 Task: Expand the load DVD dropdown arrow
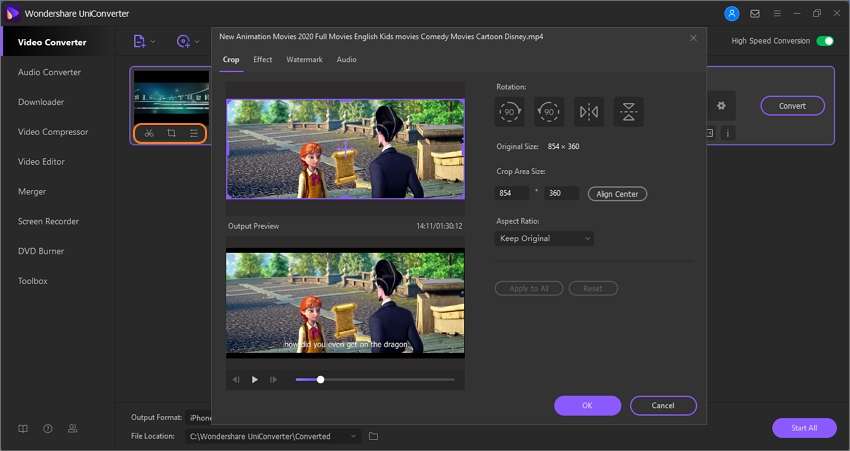[197, 42]
